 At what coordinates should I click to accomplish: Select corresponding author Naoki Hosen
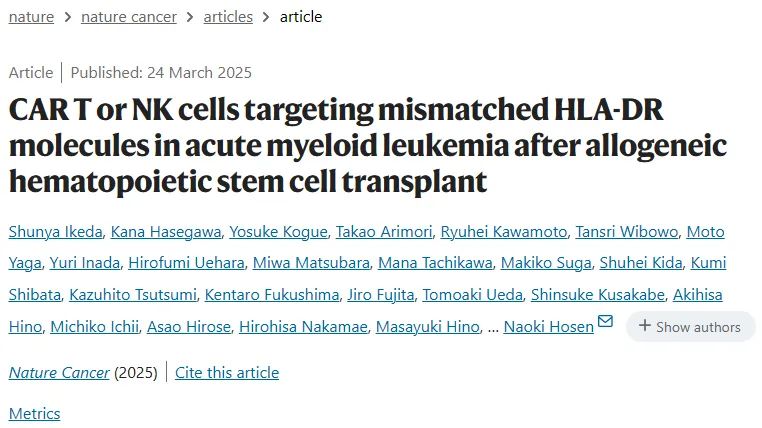pyautogui.click(x=548, y=326)
